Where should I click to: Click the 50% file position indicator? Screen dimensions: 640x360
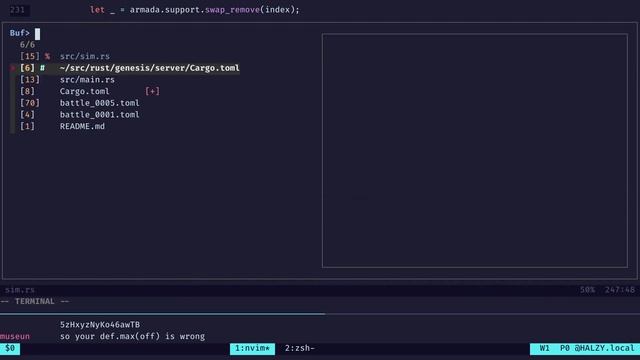point(587,290)
